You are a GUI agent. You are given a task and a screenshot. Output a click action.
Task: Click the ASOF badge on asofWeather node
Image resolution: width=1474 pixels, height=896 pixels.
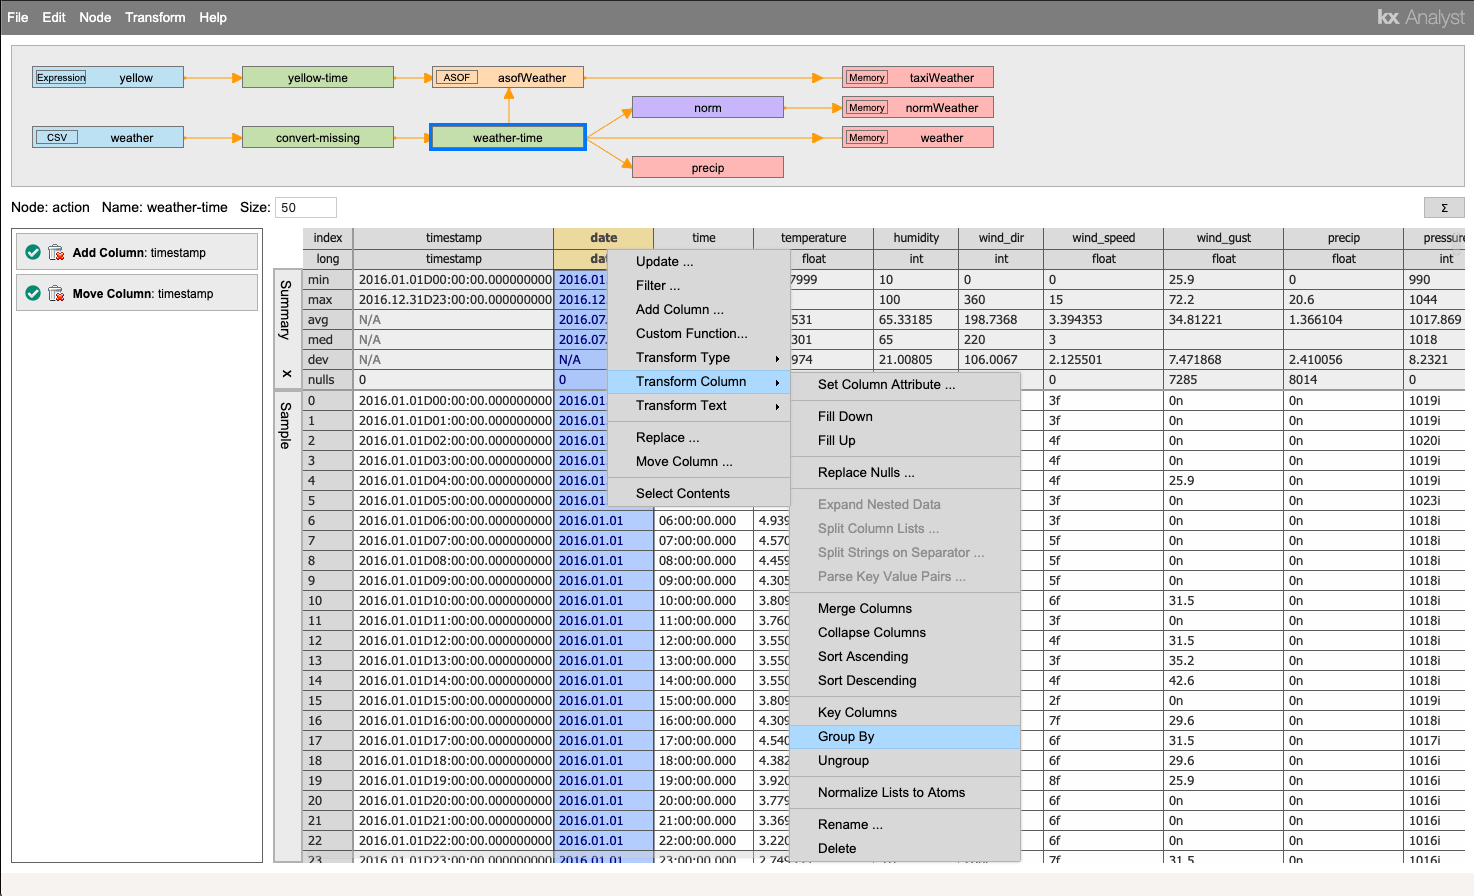pyautogui.click(x=457, y=77)
